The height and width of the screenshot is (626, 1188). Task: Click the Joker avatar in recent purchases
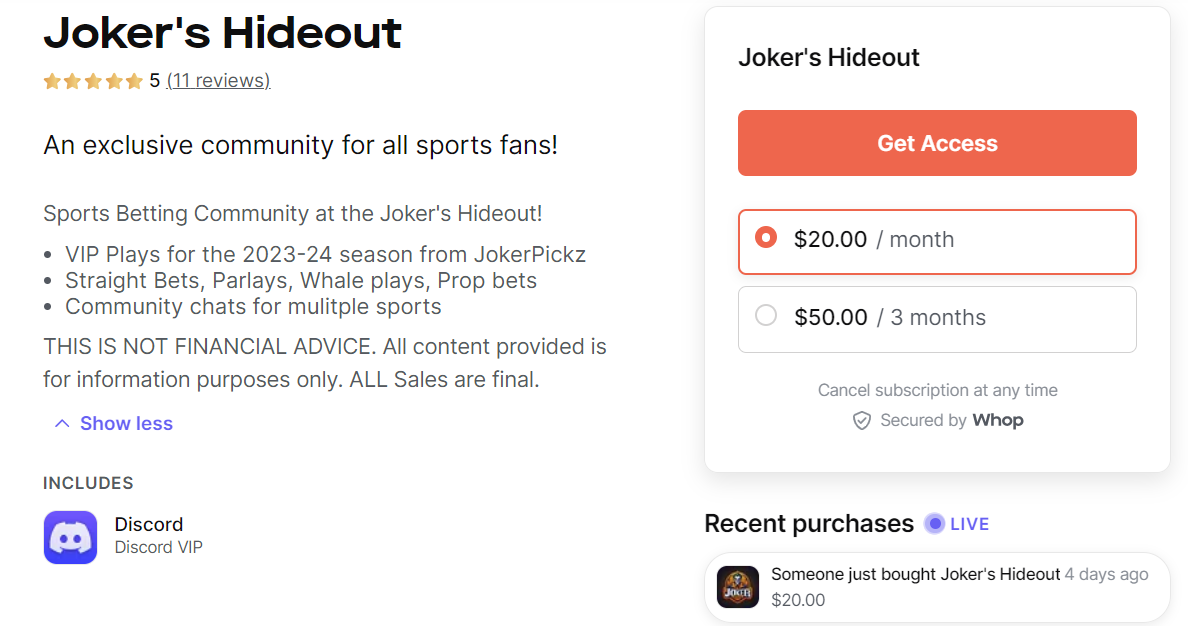click(737, 587)
